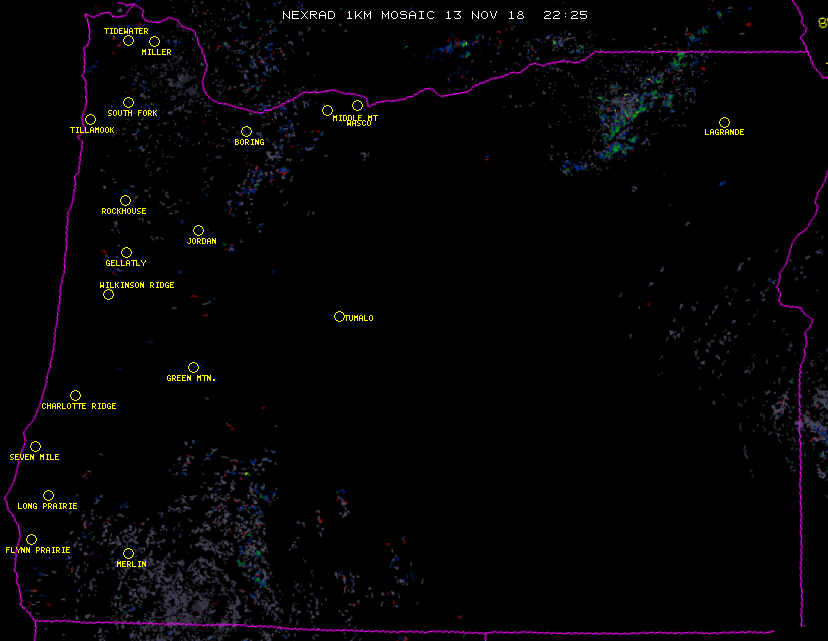
Task: Click the Merlin station circle marker
Action: [128, 553]
